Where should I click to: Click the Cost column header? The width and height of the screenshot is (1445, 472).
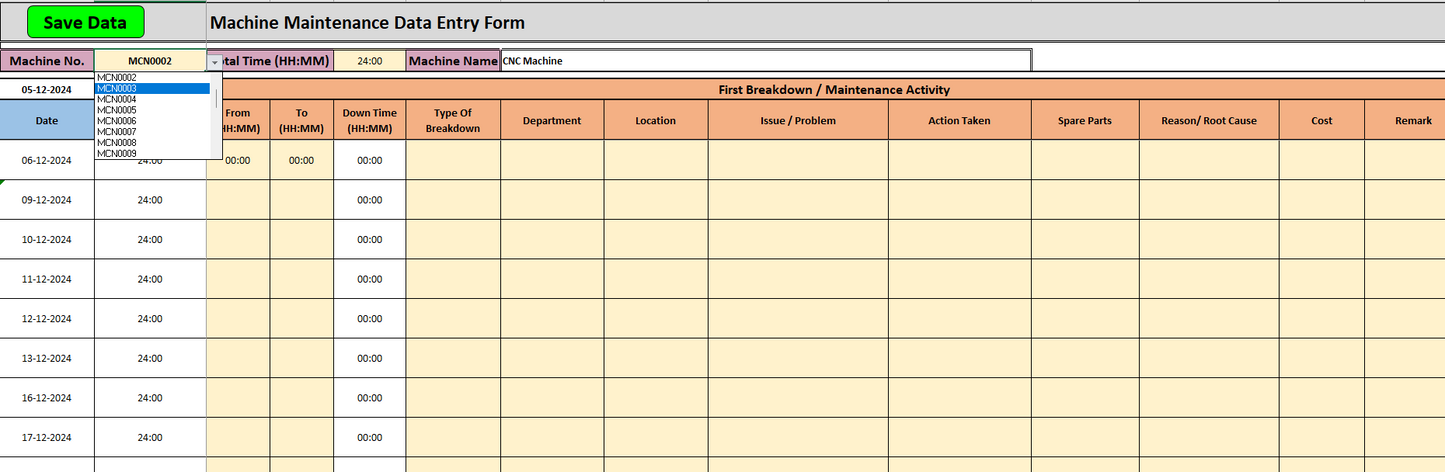tap(1322, 120)
